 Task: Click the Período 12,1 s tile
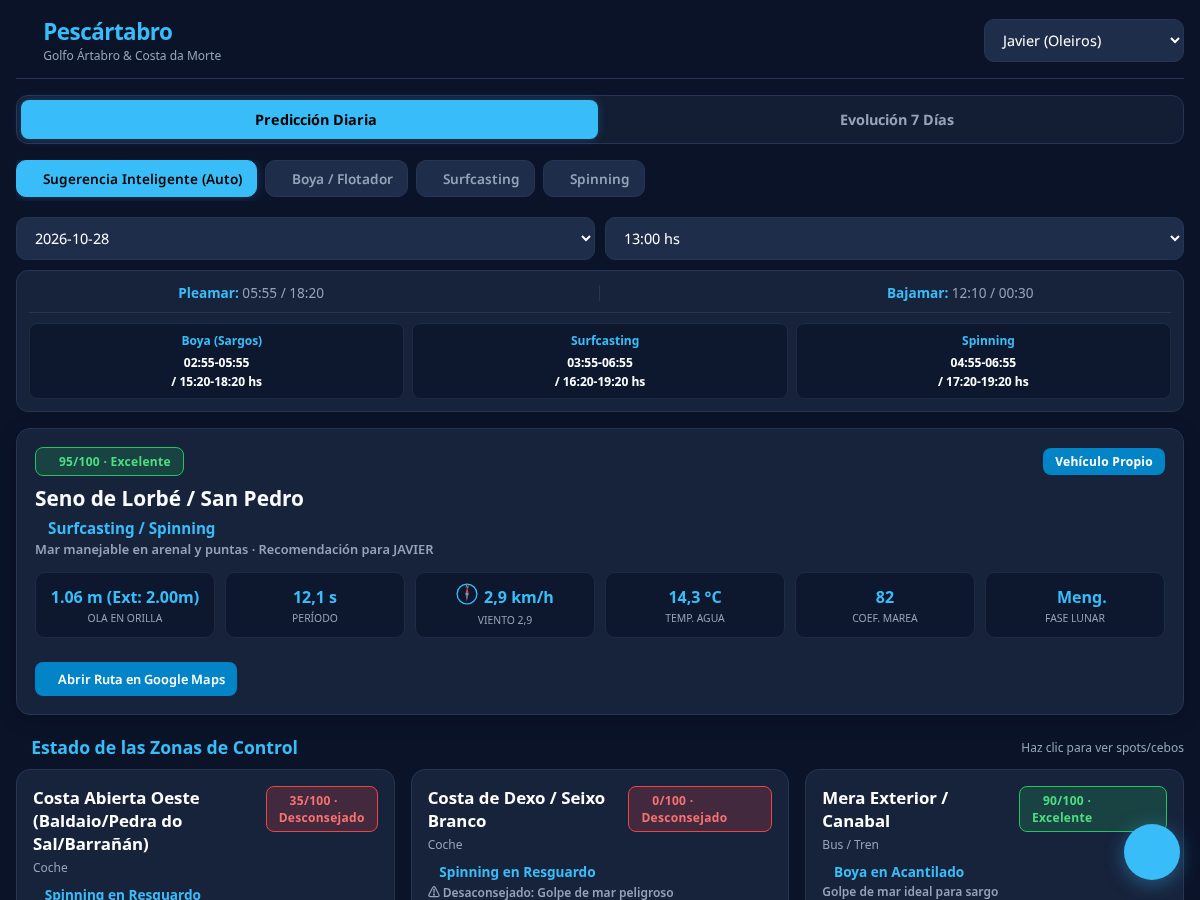pyautogui.click(x=315, y=605)
